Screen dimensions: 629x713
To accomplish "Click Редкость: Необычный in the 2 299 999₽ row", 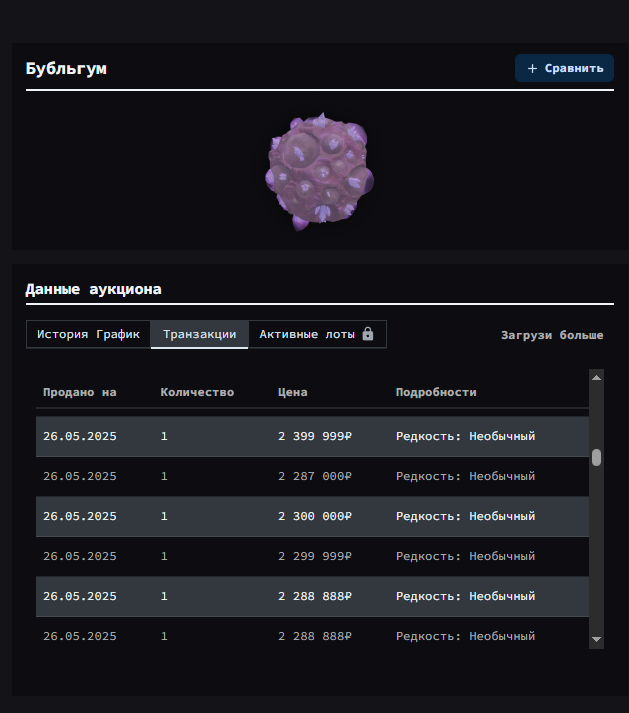I will click(x=465, y=556).
